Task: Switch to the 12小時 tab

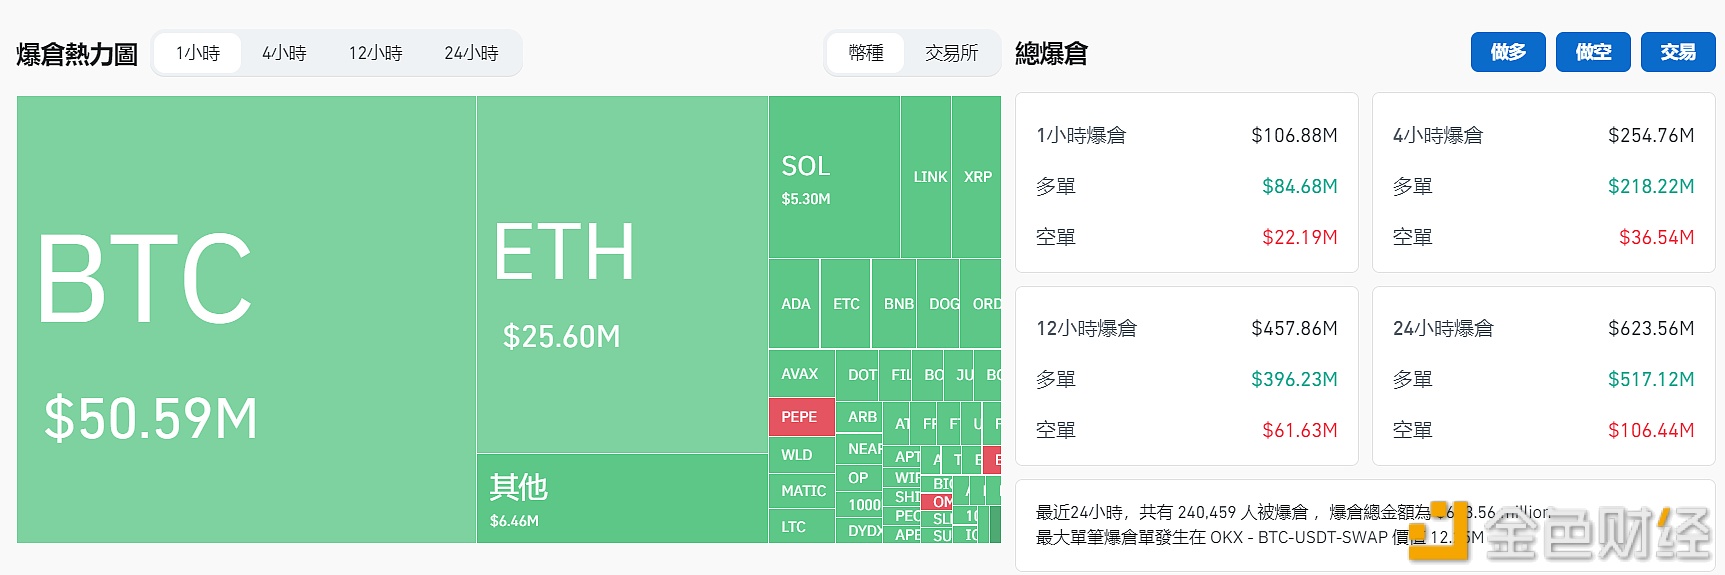Action: click(x=375, y=53)
